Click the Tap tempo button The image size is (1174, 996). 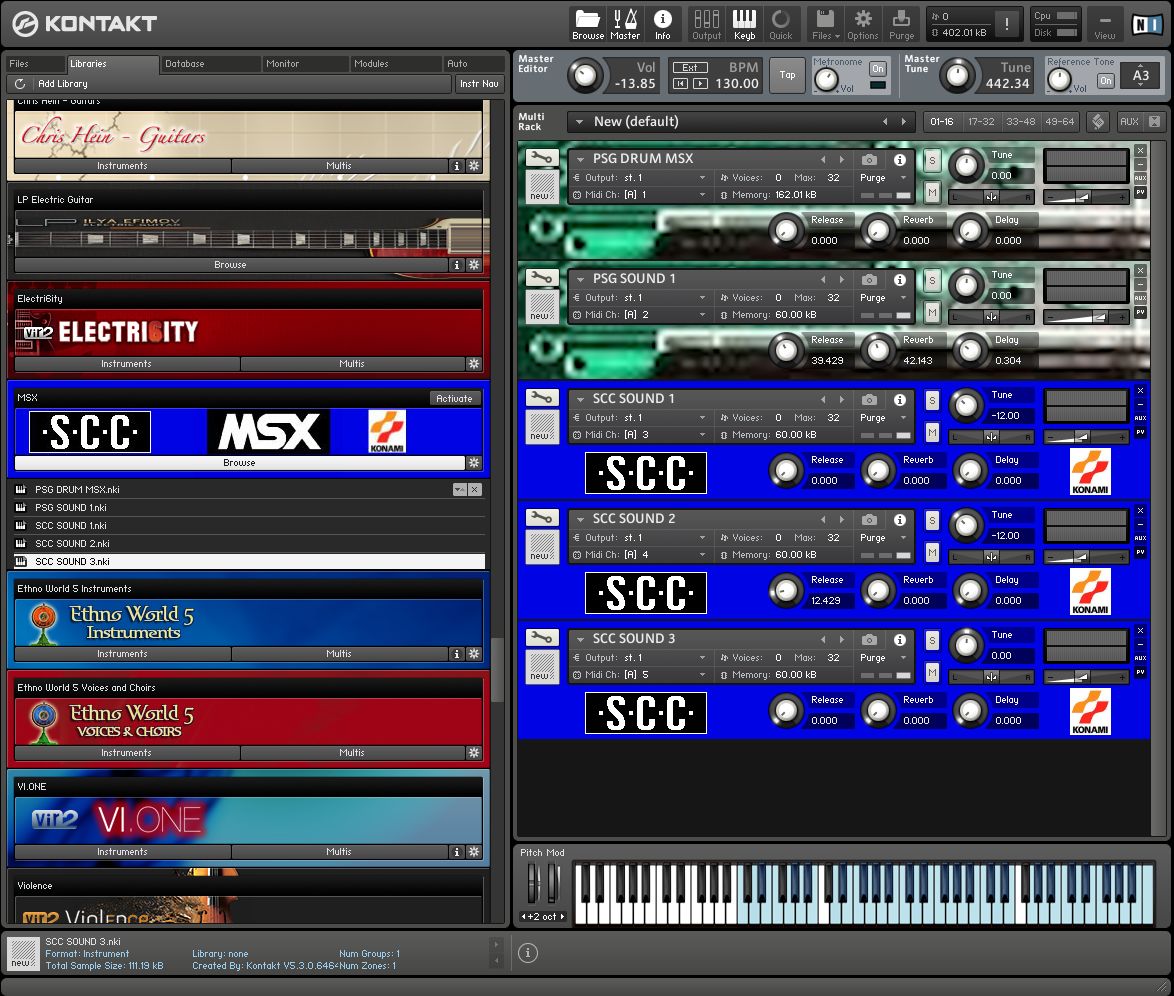[787, 74]
